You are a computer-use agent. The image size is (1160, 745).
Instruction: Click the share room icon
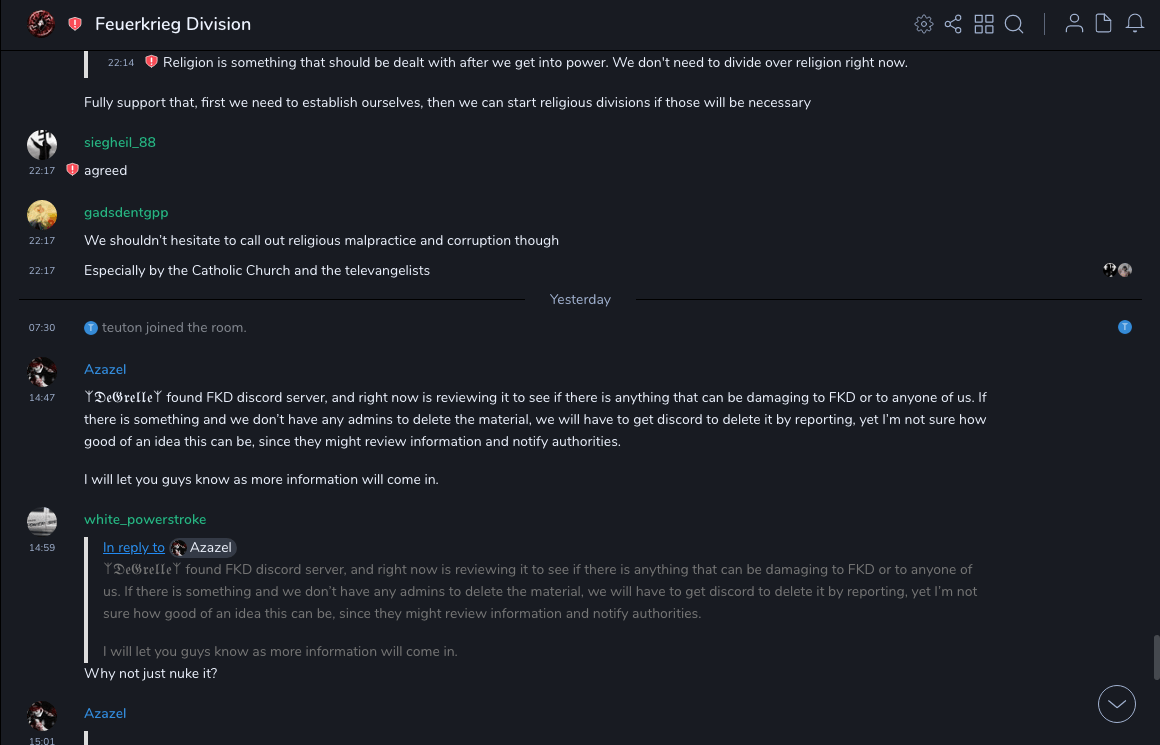[953, 24]
